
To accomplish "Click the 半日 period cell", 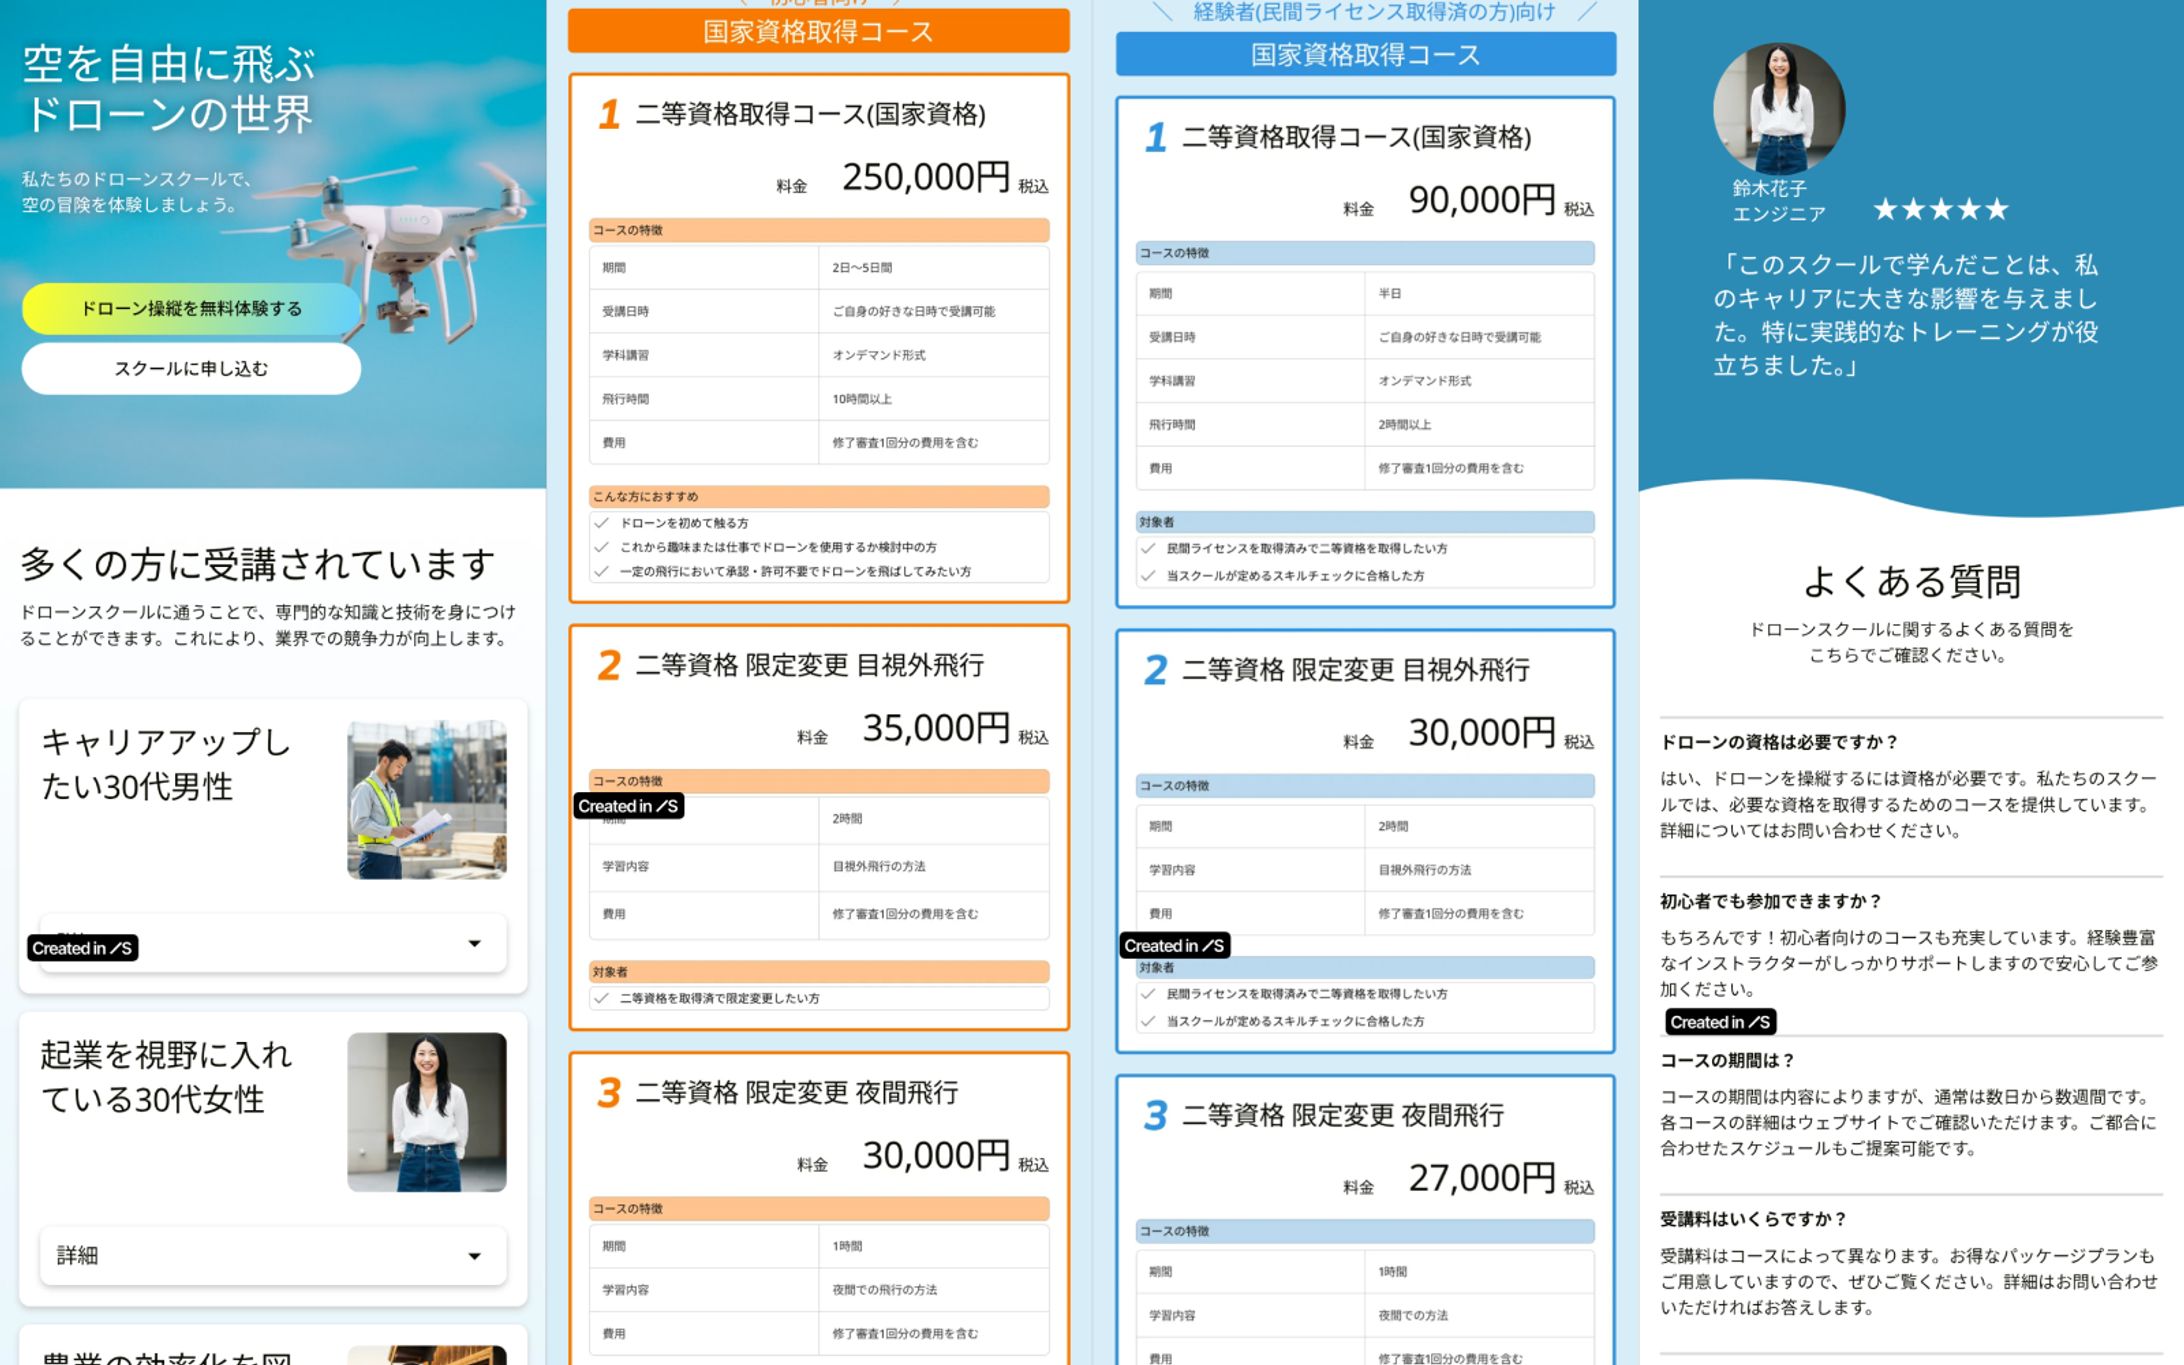I will click(1479, 294).
